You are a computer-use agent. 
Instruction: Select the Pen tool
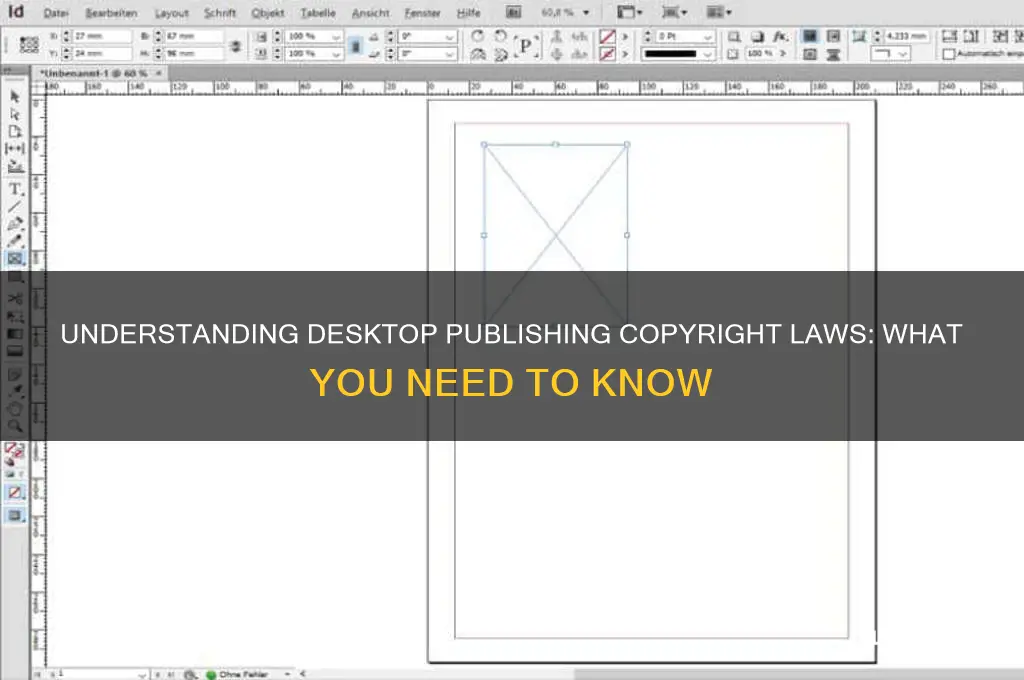pos(14,224)
